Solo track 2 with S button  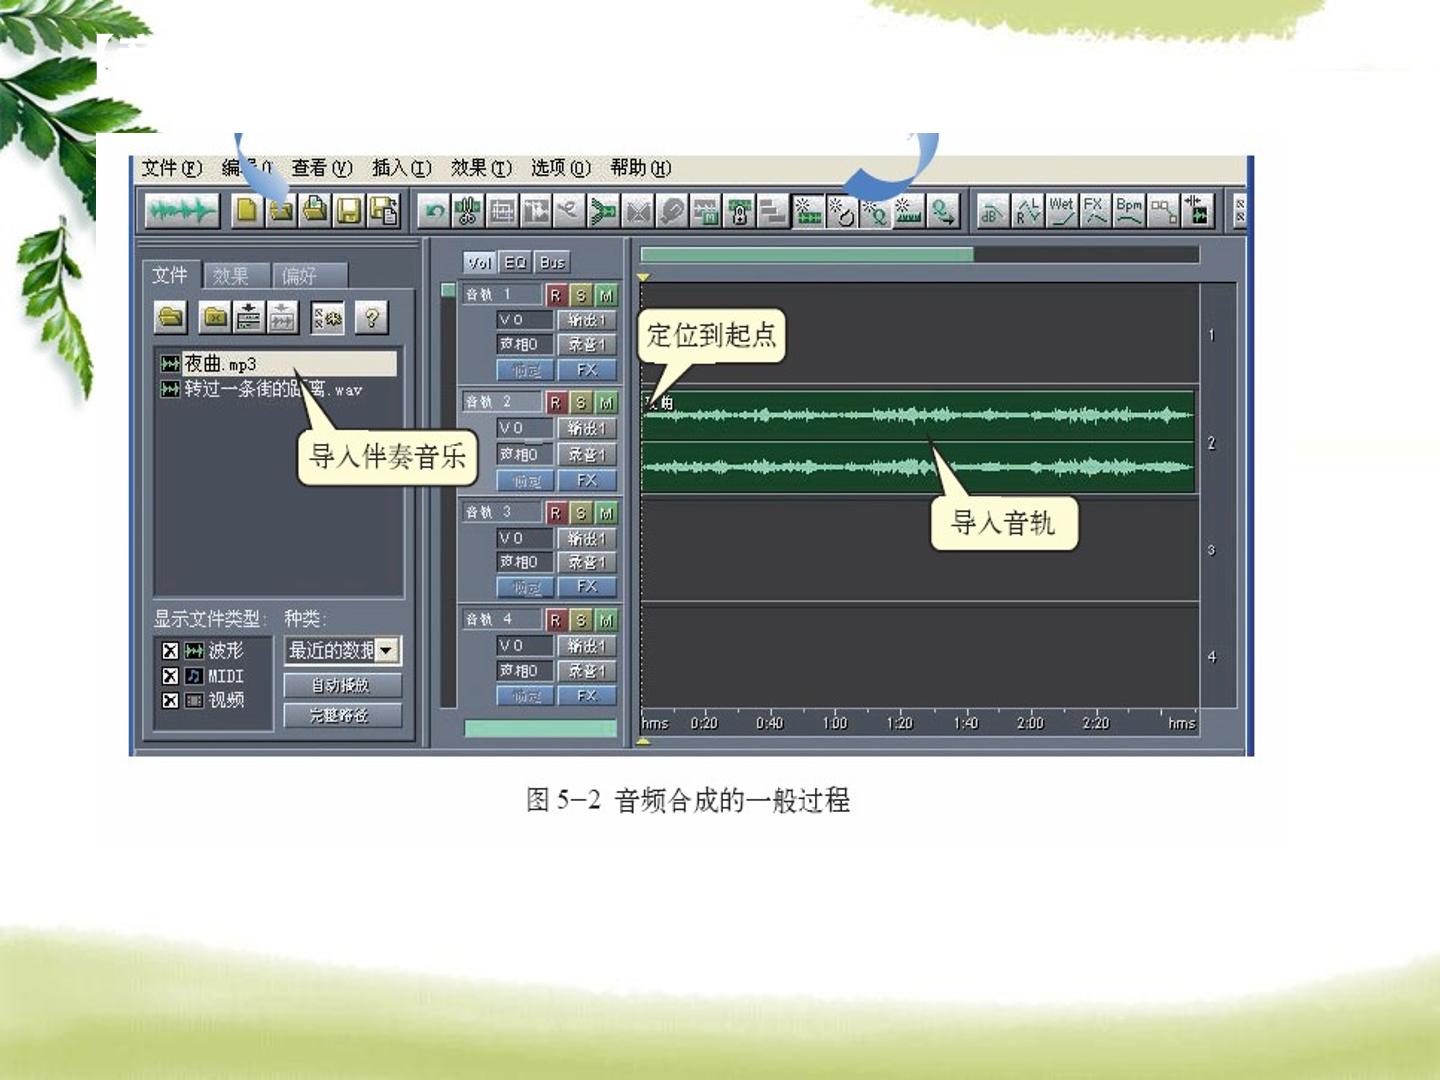(581, 402)
